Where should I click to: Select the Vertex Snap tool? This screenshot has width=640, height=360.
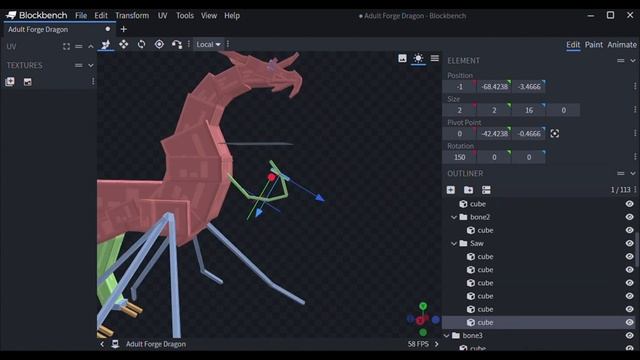click(177, 44)
